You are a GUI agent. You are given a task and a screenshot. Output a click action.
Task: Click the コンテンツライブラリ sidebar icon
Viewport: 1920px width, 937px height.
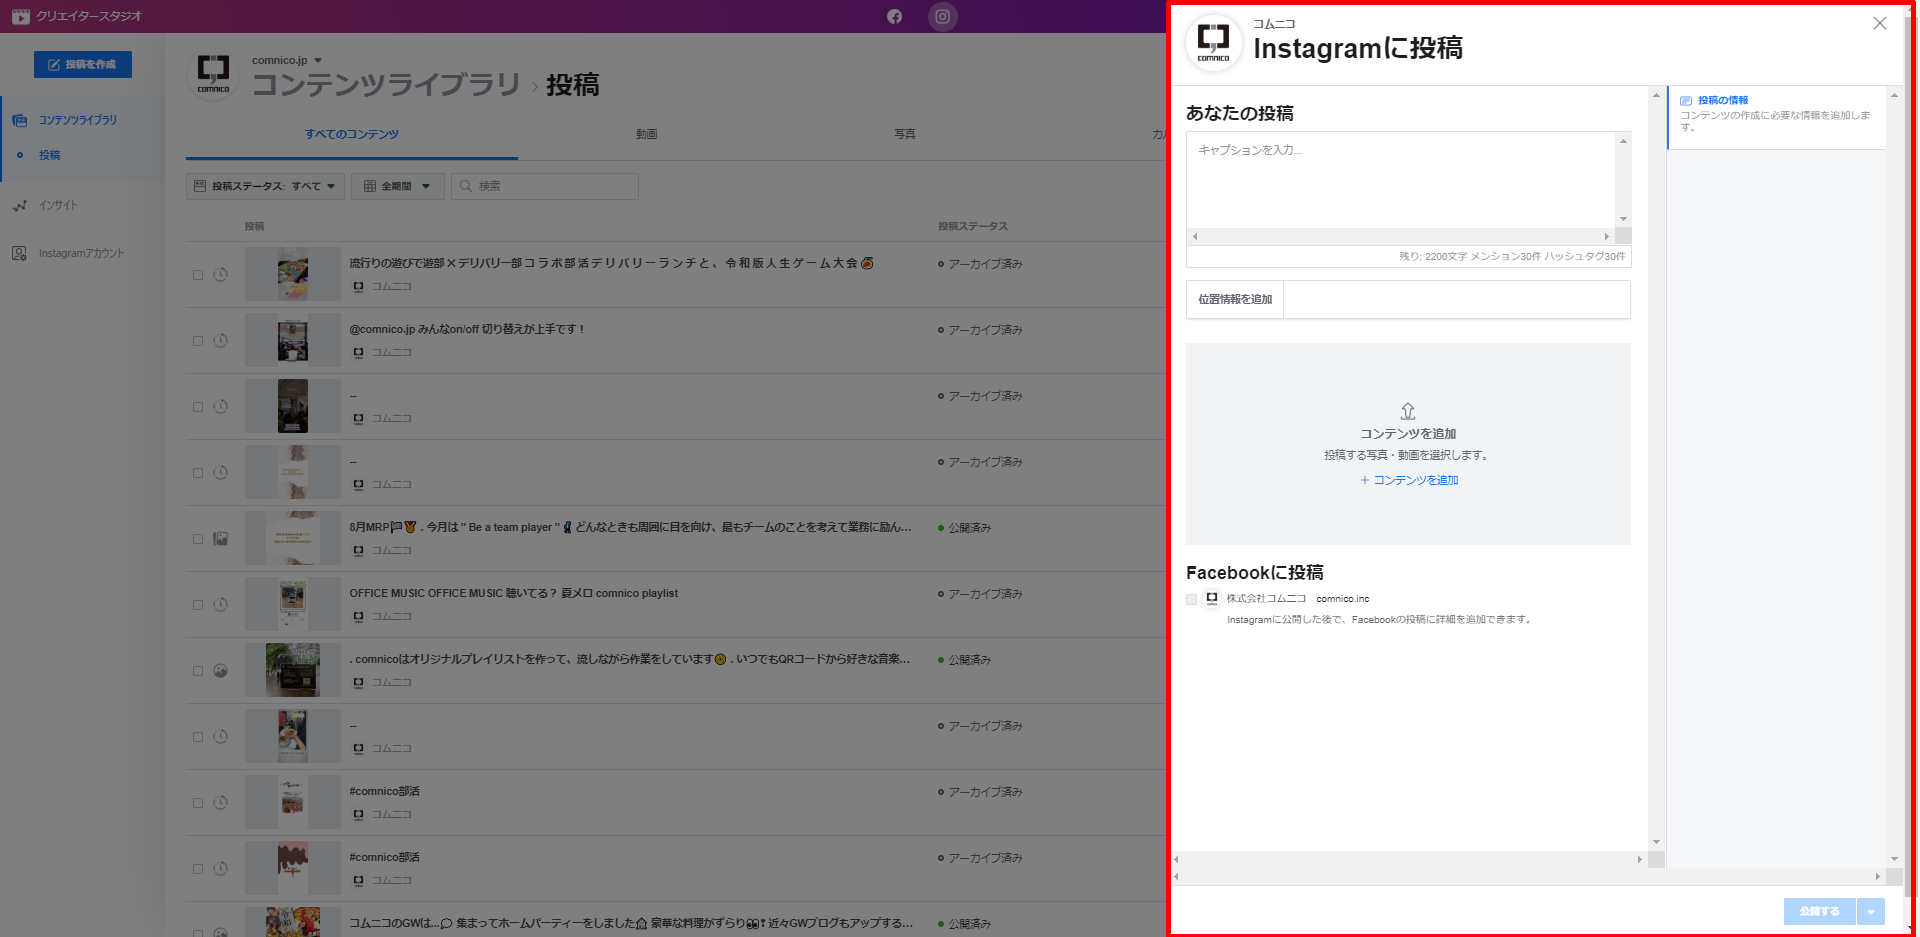pos(20,120)
